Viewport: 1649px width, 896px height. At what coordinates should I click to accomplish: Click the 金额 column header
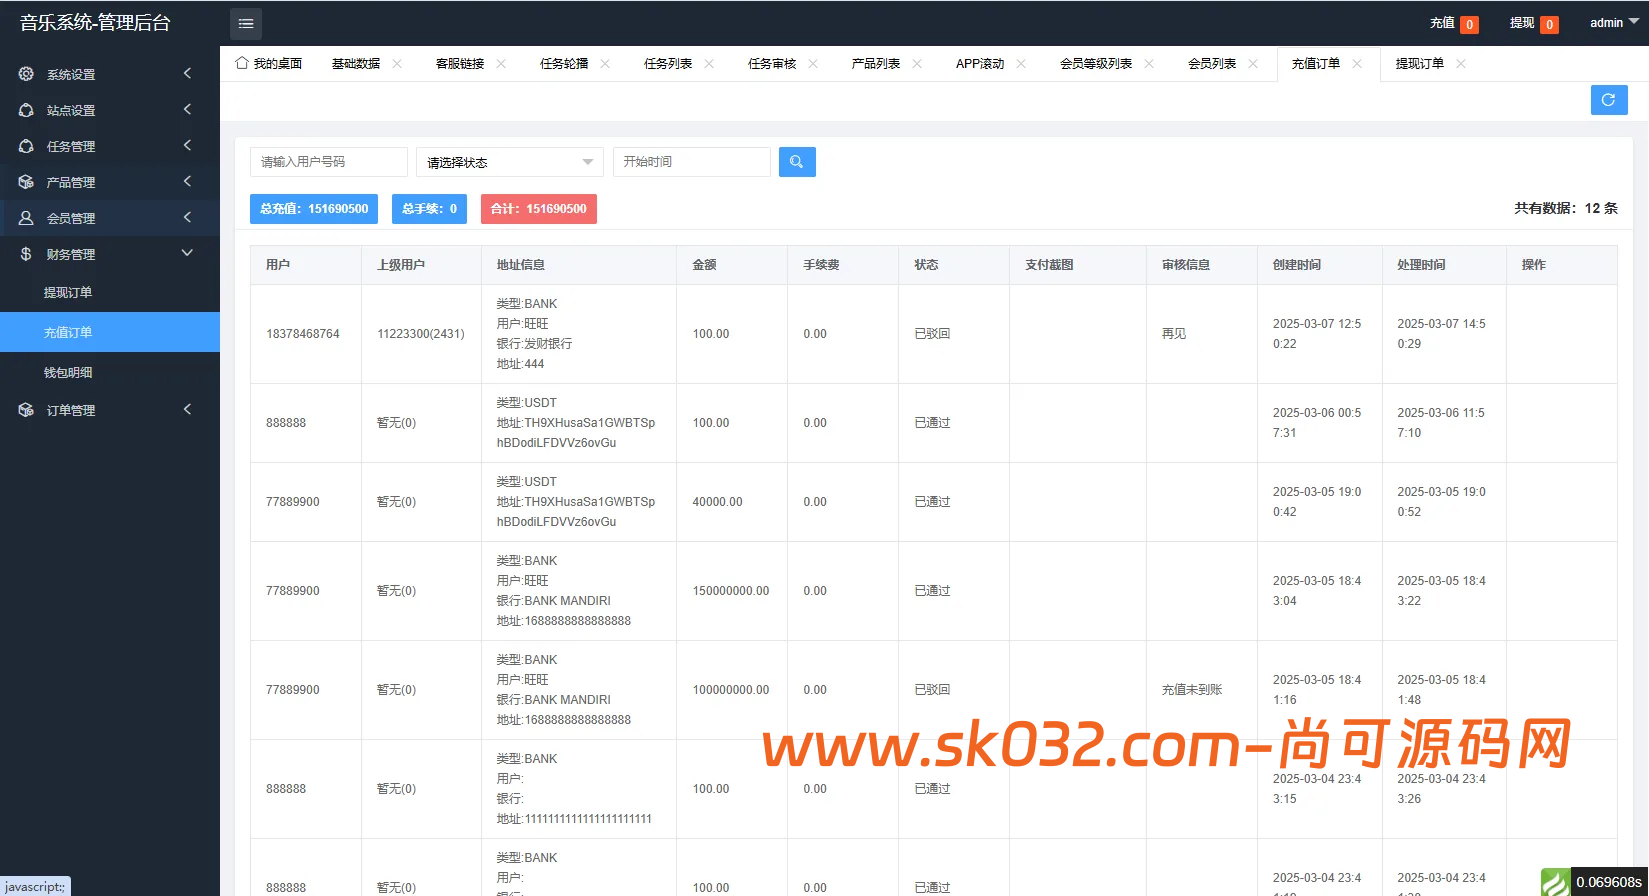pyautogui.click(x=704, y=265)
